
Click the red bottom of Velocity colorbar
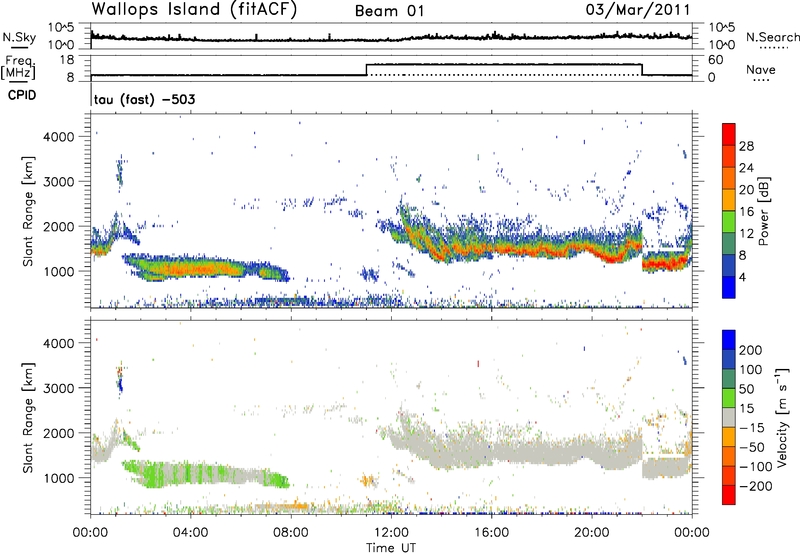[x=729, y=495]
